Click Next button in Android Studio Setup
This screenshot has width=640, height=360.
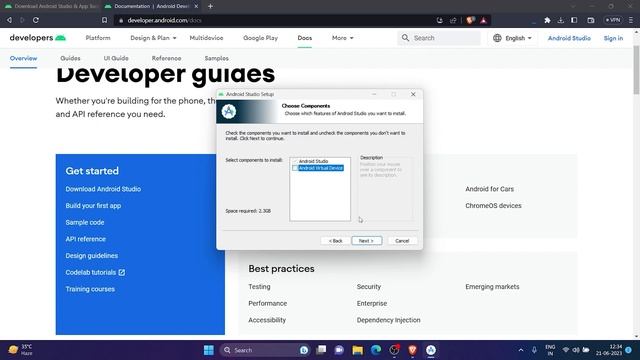[x=367, y=241]
